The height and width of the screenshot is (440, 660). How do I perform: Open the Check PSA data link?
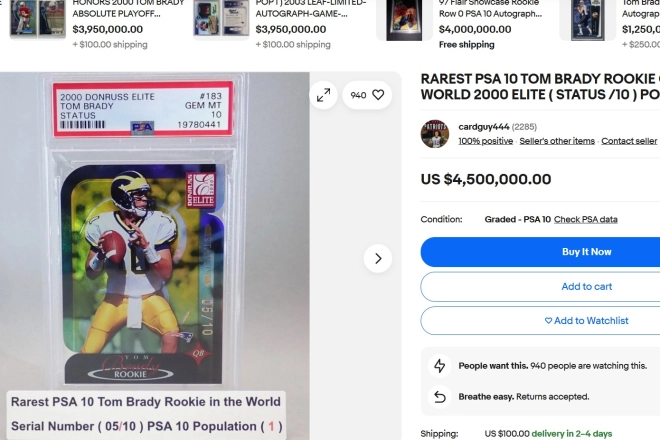click(585, 219)
